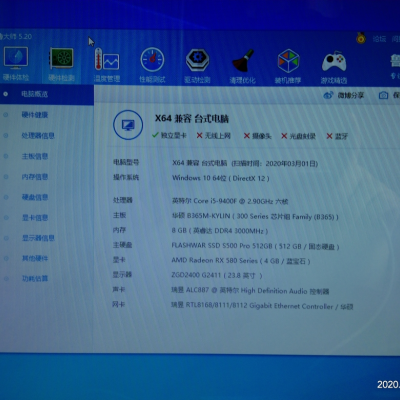
Task: Open 温度管理 thermometer icon
Action: (107, 59)
